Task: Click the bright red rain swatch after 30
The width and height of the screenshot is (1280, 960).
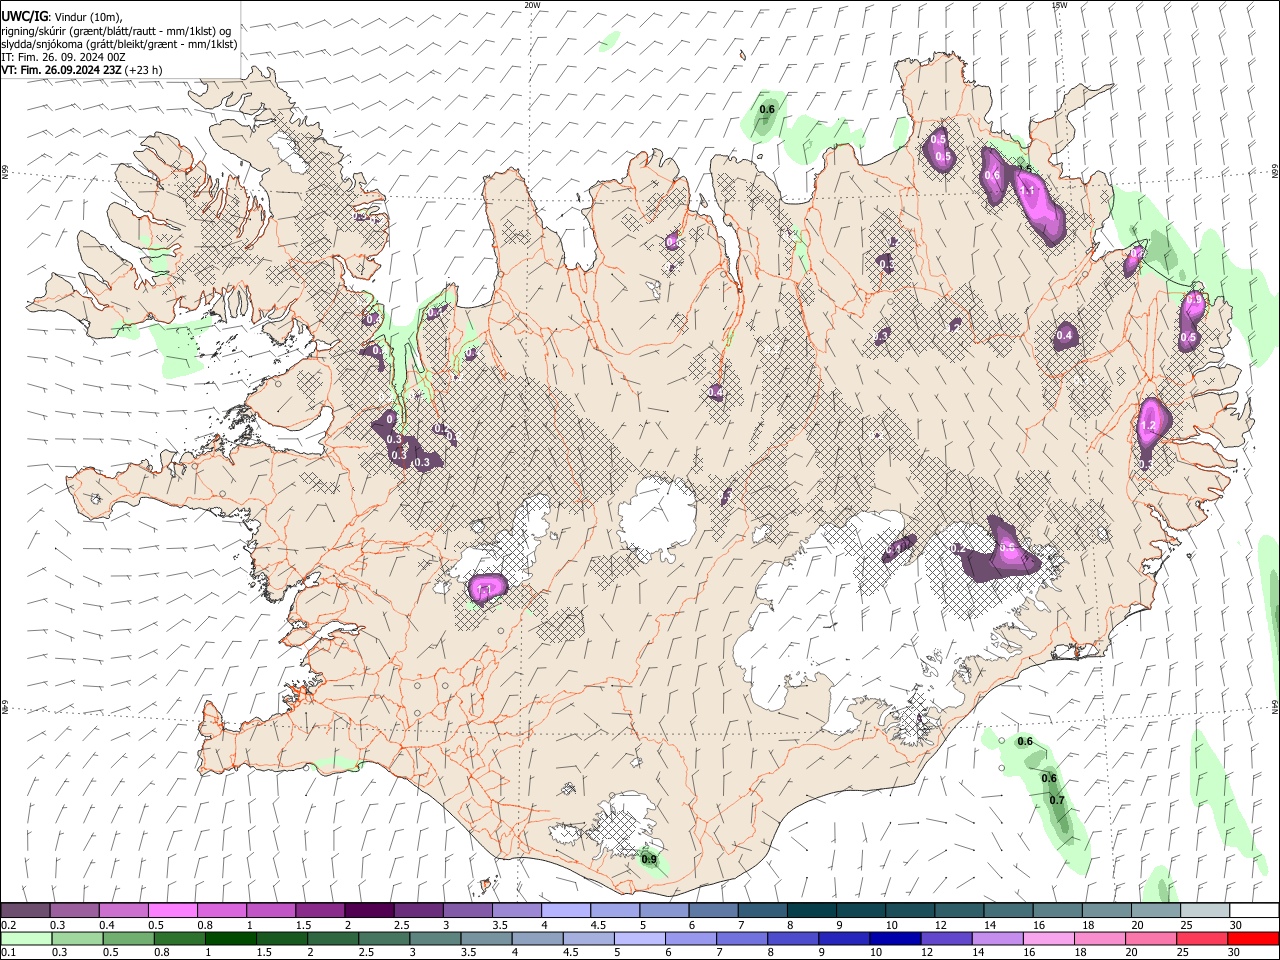Action: [1254, 938]
